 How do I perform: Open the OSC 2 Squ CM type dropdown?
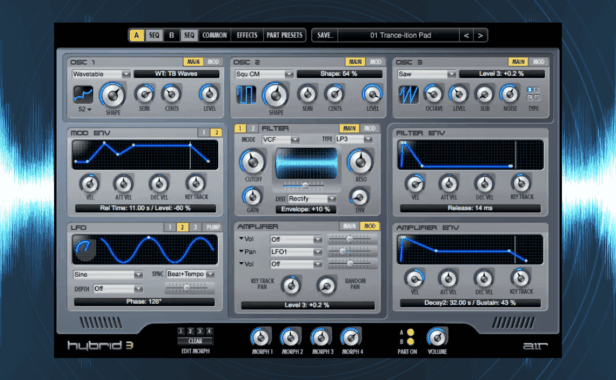pos(264,74)
